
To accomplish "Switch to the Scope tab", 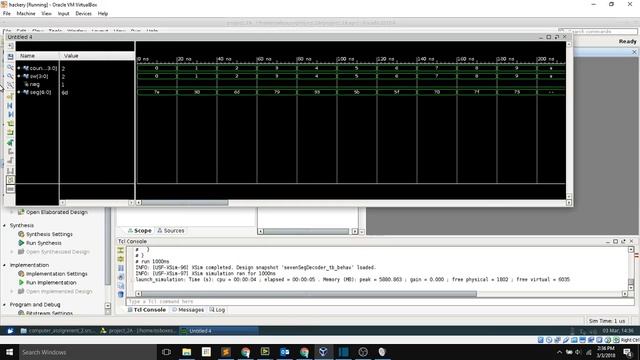I will coord(140,231).
